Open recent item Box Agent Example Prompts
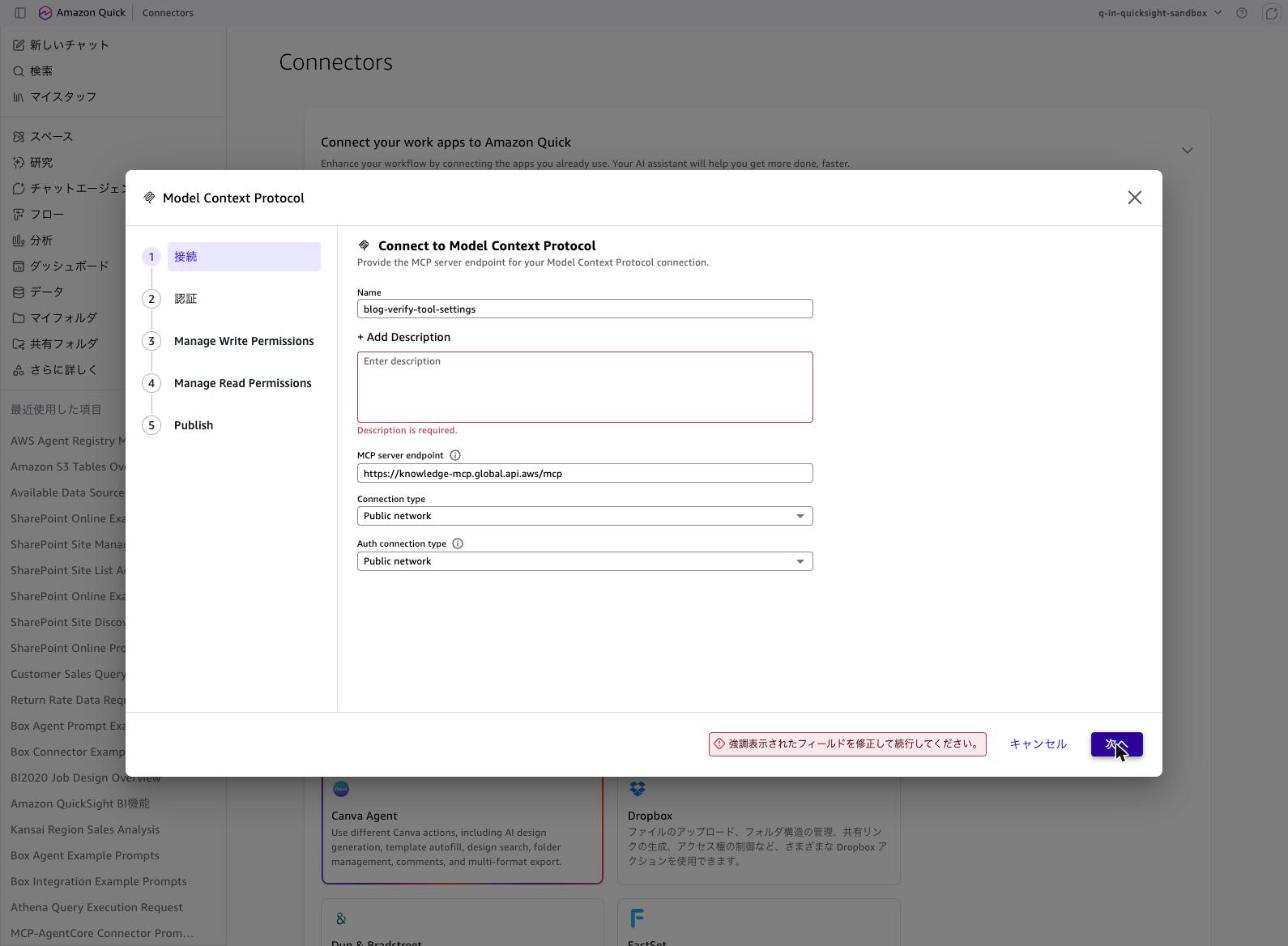 (85, 856)
